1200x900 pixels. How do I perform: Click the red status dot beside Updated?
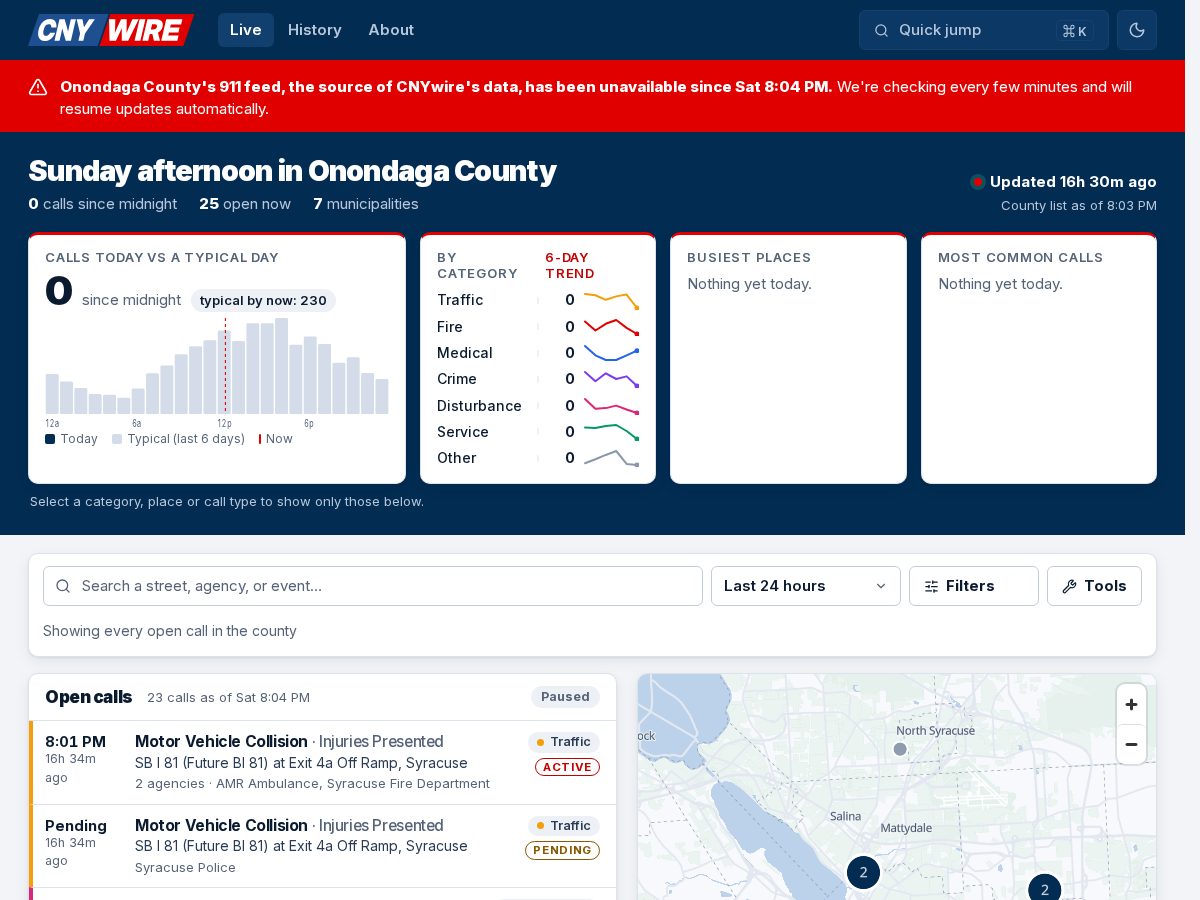tap(977, 182)
